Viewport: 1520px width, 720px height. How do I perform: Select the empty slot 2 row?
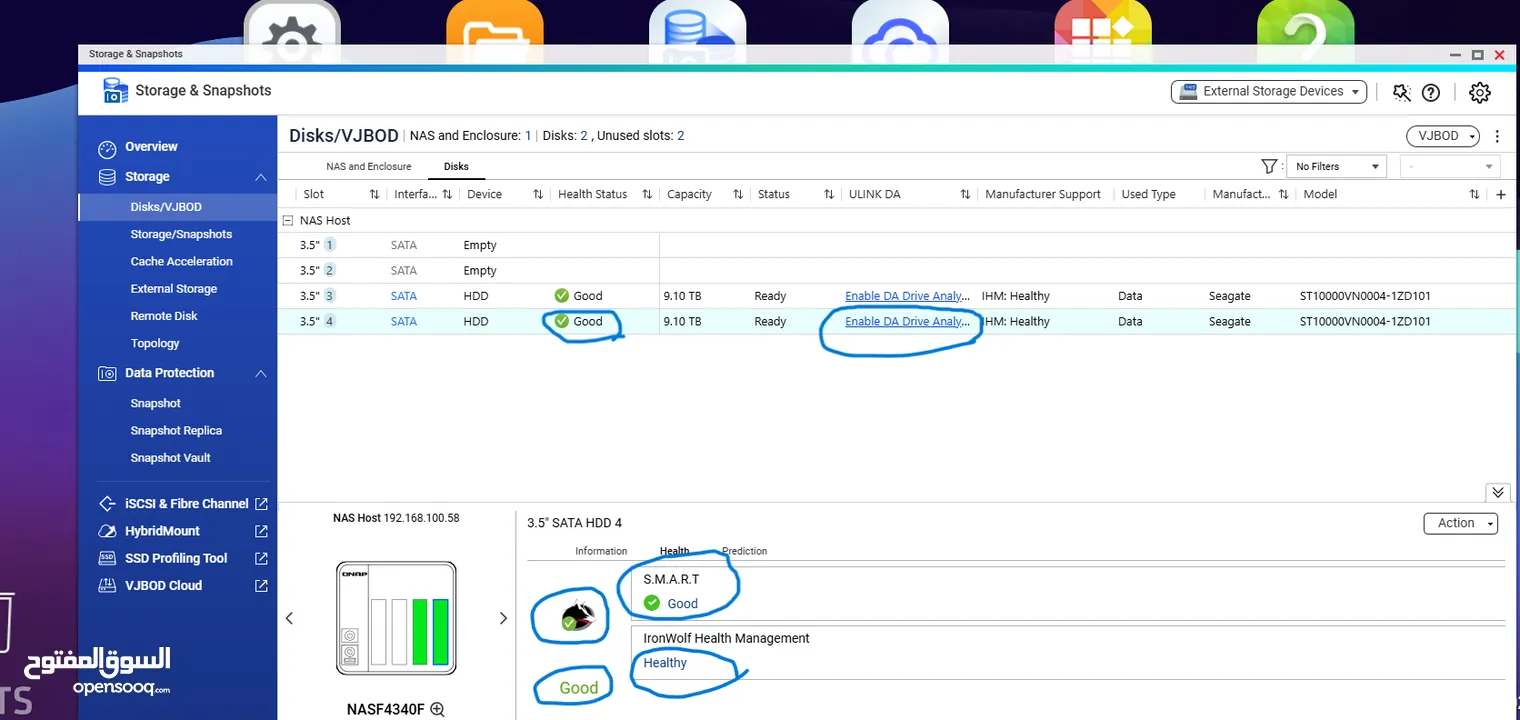coord(898,270)
